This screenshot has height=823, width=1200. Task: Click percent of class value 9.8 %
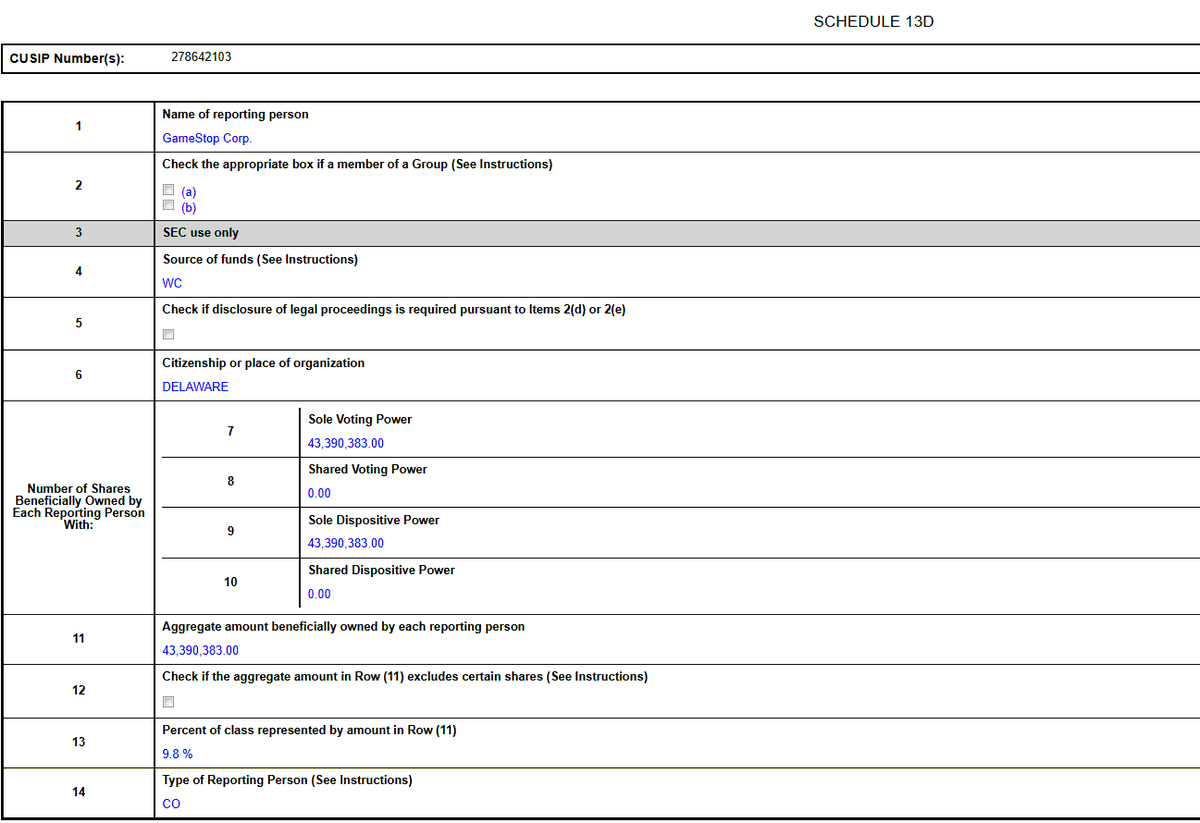177,754
